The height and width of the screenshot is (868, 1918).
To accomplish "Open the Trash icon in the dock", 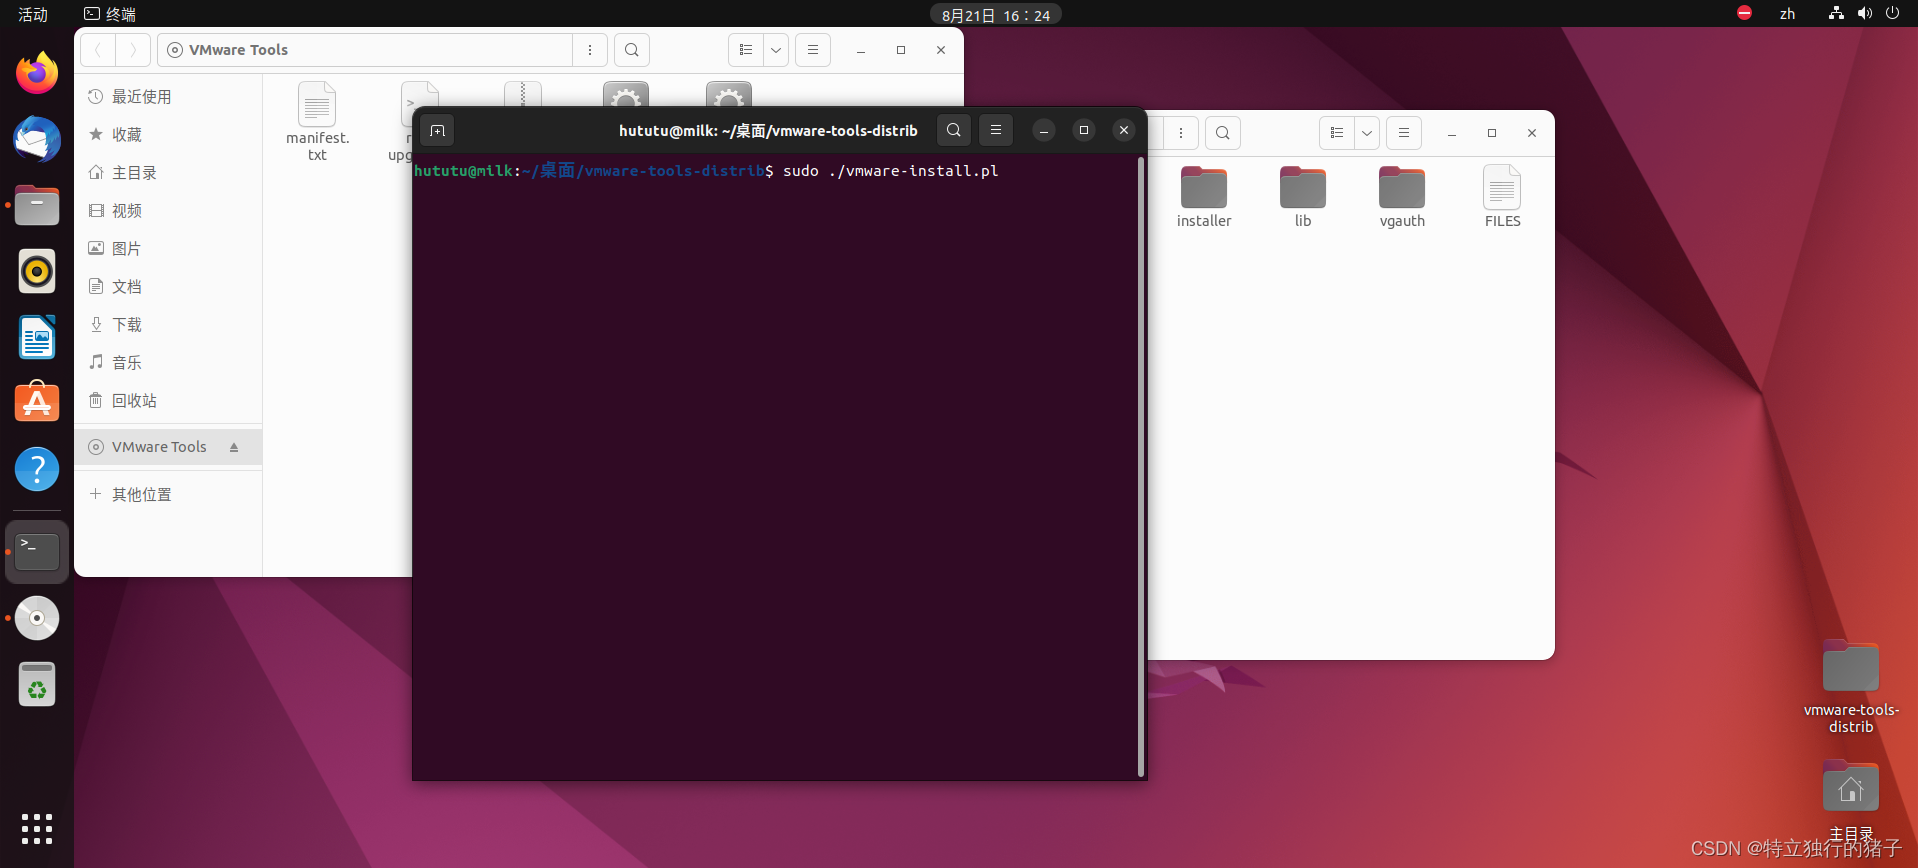I will (x=37, y=684).
